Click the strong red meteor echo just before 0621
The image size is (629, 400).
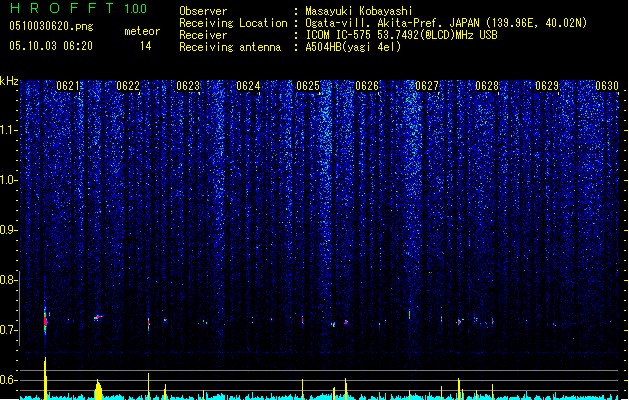click(x=45, y=321)
